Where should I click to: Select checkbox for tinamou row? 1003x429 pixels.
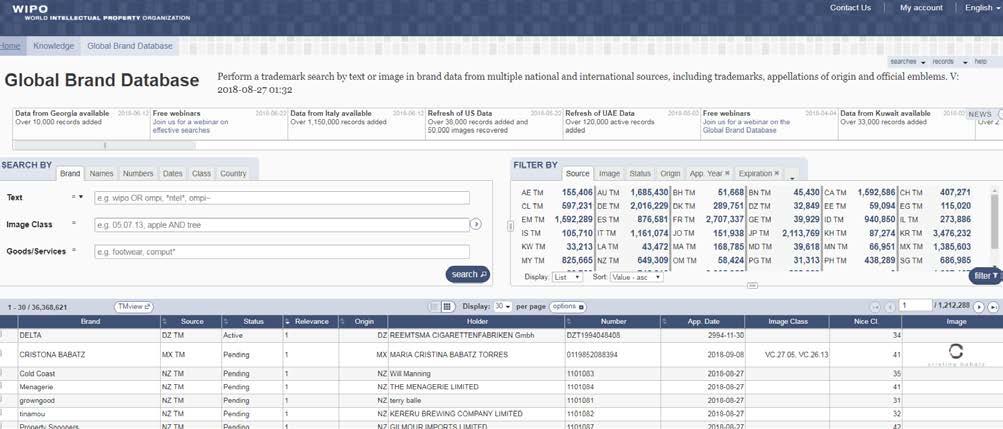pos(1,414)
